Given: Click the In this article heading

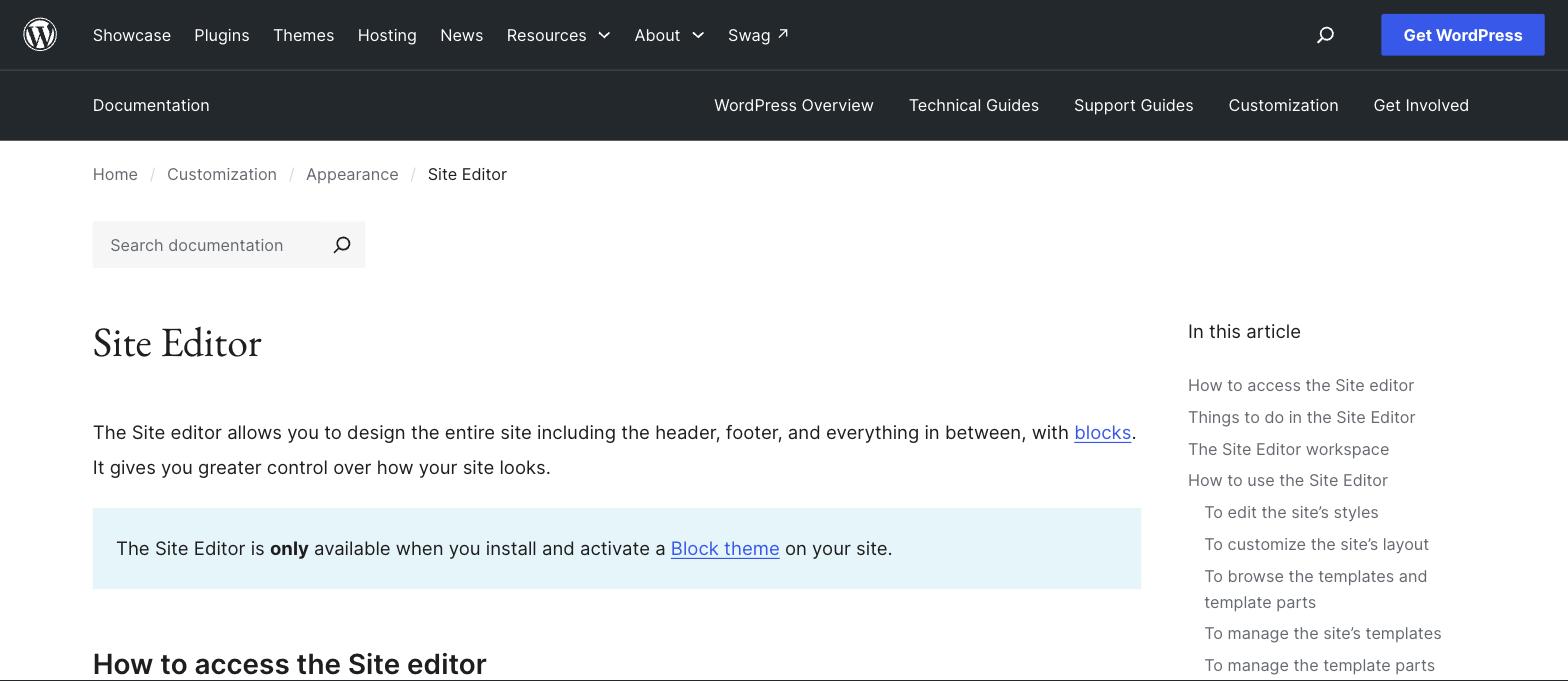Looking at the screenshot, I should point(1244,332).
